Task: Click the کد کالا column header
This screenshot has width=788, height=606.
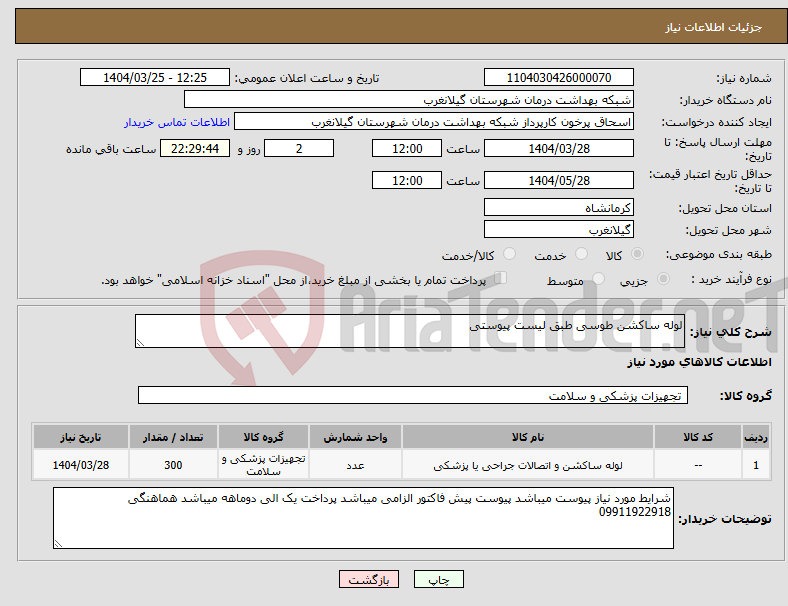Action: 698,437
